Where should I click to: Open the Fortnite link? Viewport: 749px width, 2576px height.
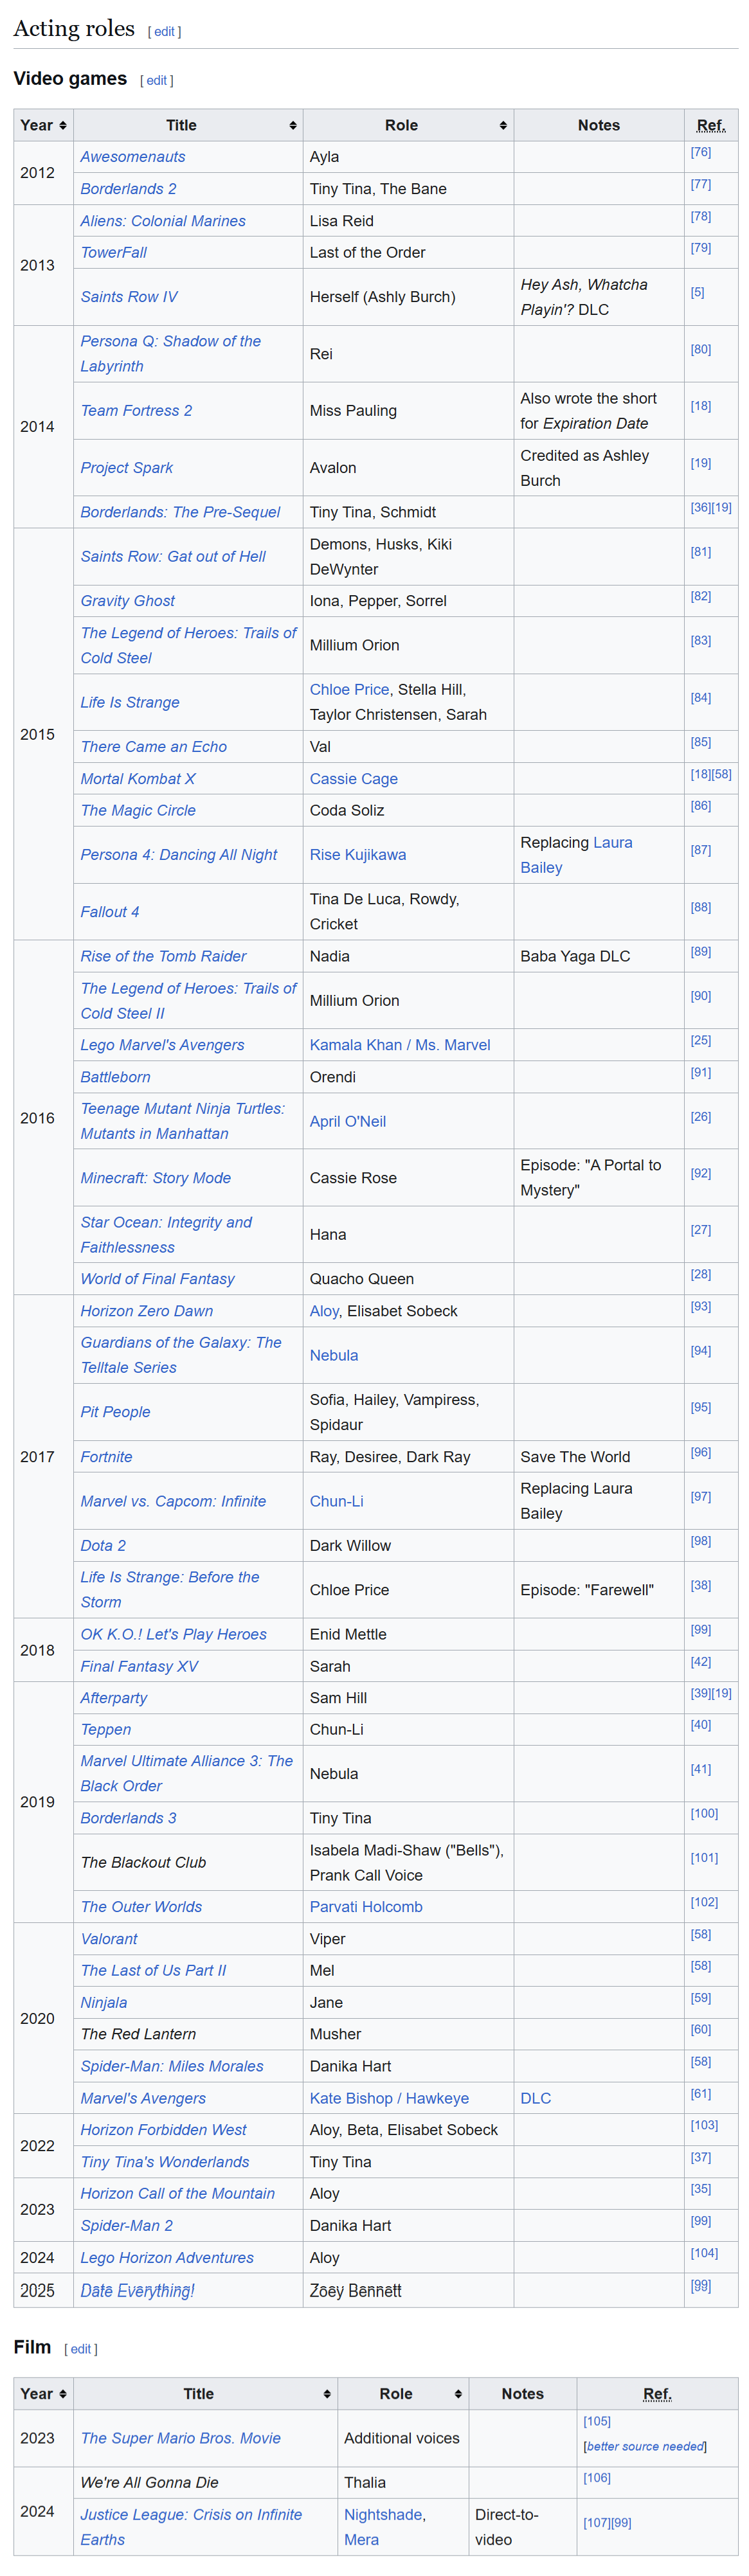tap(107, 1457)
